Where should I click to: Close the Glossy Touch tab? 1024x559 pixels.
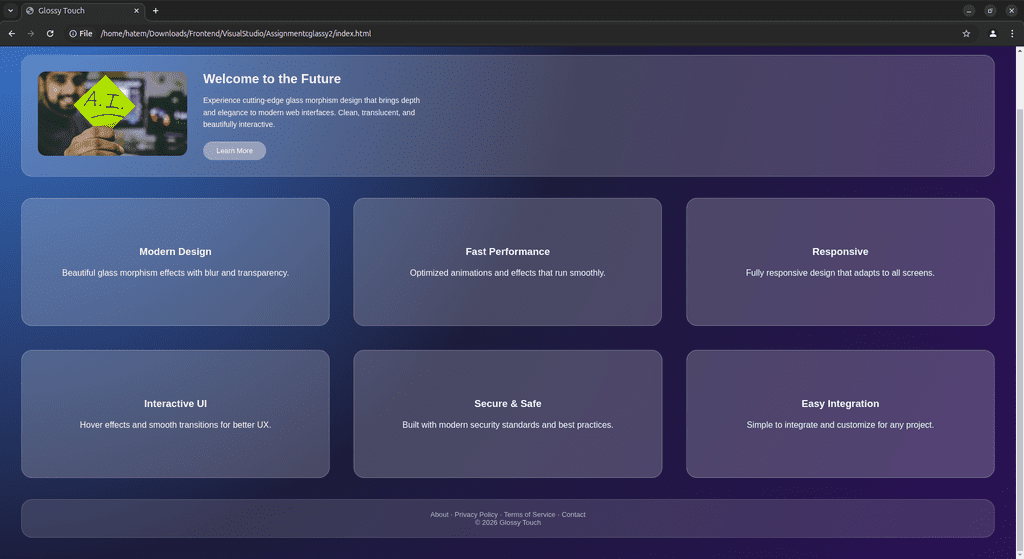(136, 10)
